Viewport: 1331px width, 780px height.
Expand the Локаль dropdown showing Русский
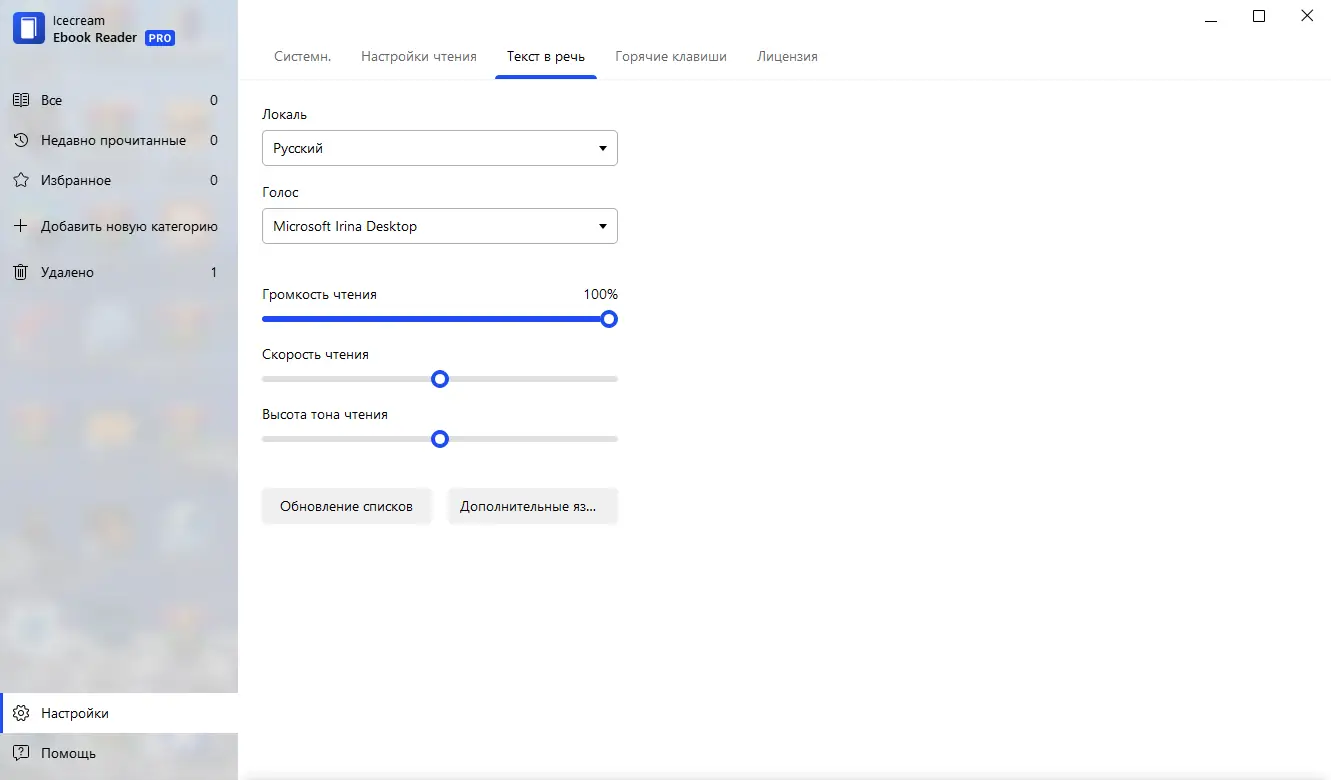(x=439, y=148)
